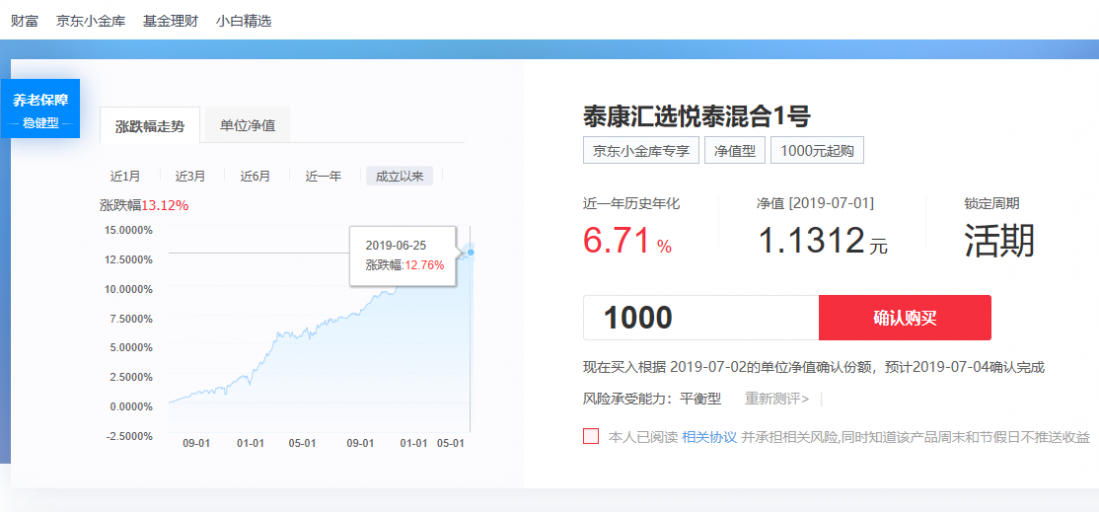
Task: Click the 重新测评 link
Action: (777, 399)
